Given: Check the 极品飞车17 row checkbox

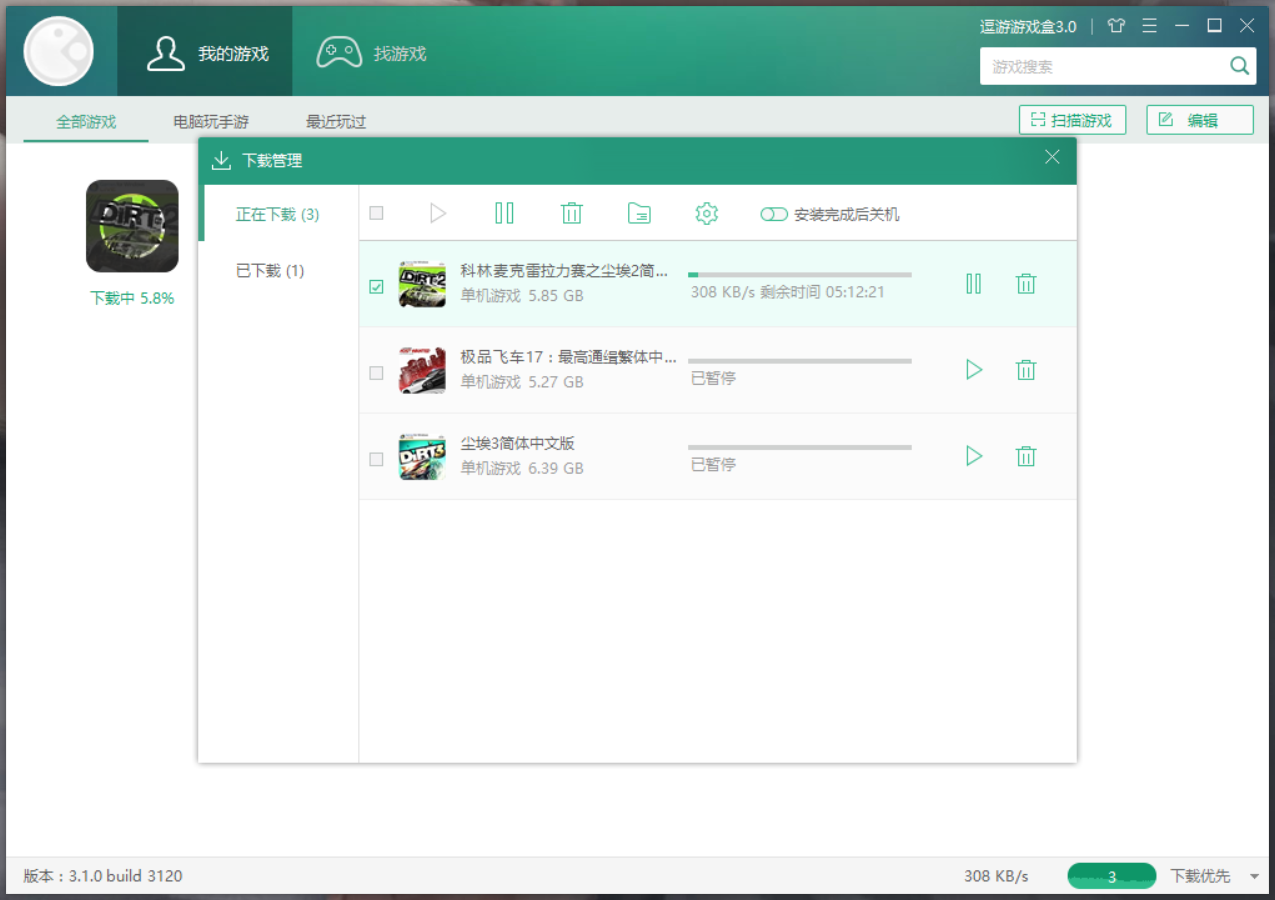Looking at the screenshot, I should 376,373.
